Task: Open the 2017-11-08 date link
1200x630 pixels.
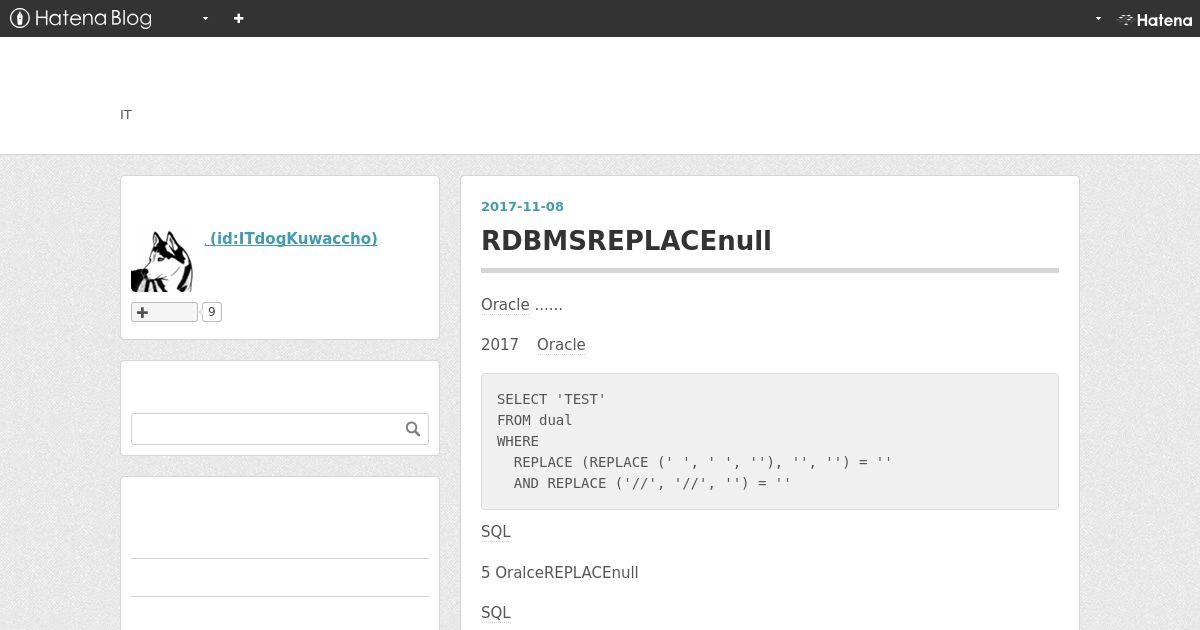Action: click(522, 206)
